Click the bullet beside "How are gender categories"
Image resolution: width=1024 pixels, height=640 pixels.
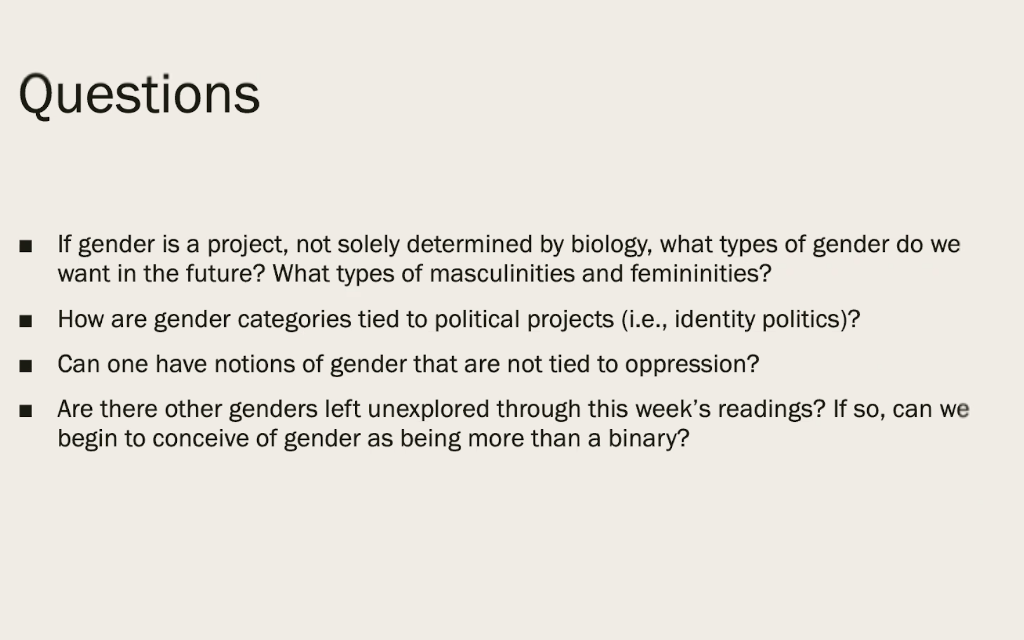[26, 321]
